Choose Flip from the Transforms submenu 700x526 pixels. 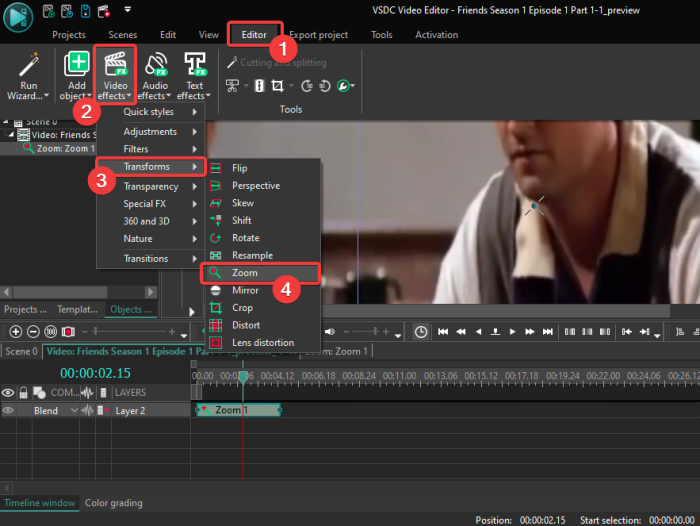coord(263,168)
